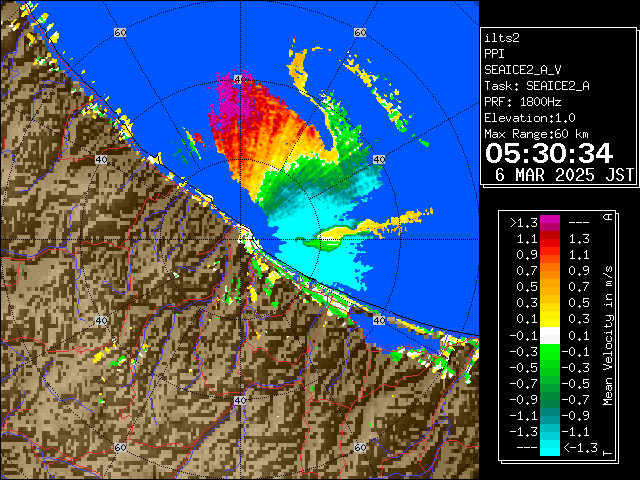Click the '<-1.3' legend value

[x=581, y=448]
